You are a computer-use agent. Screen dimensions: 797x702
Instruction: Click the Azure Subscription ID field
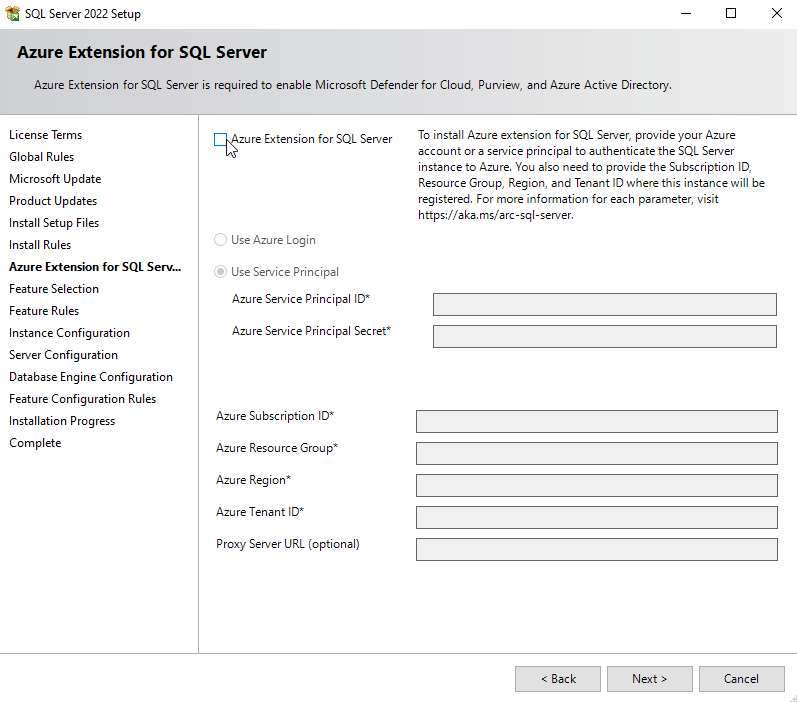coord(597,421)
